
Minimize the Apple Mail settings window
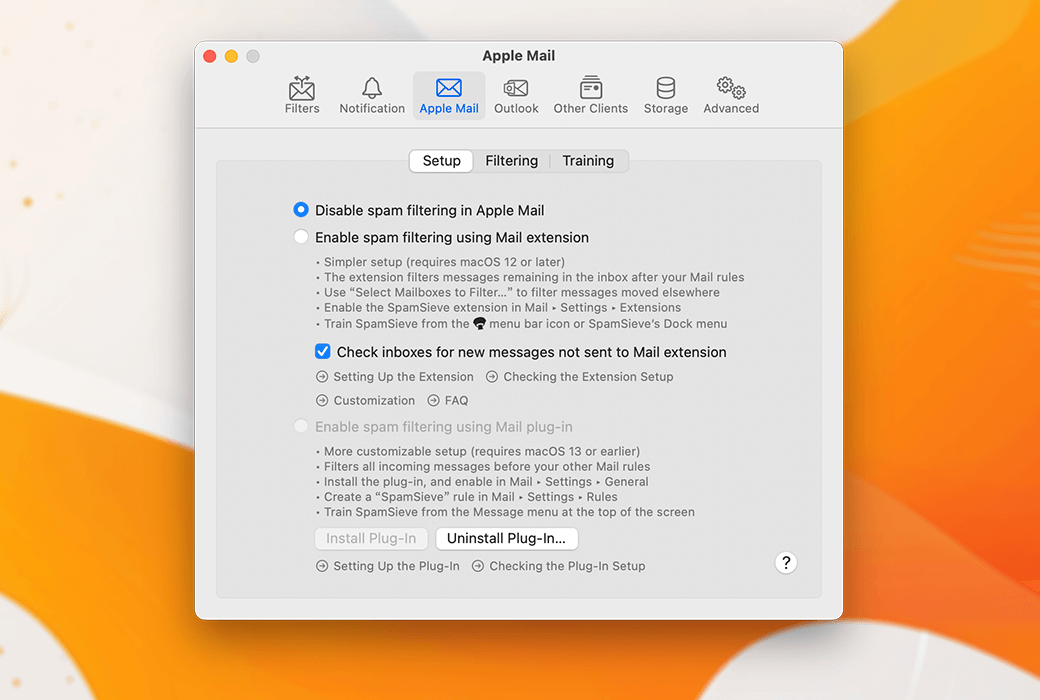(x=231, y=56)
